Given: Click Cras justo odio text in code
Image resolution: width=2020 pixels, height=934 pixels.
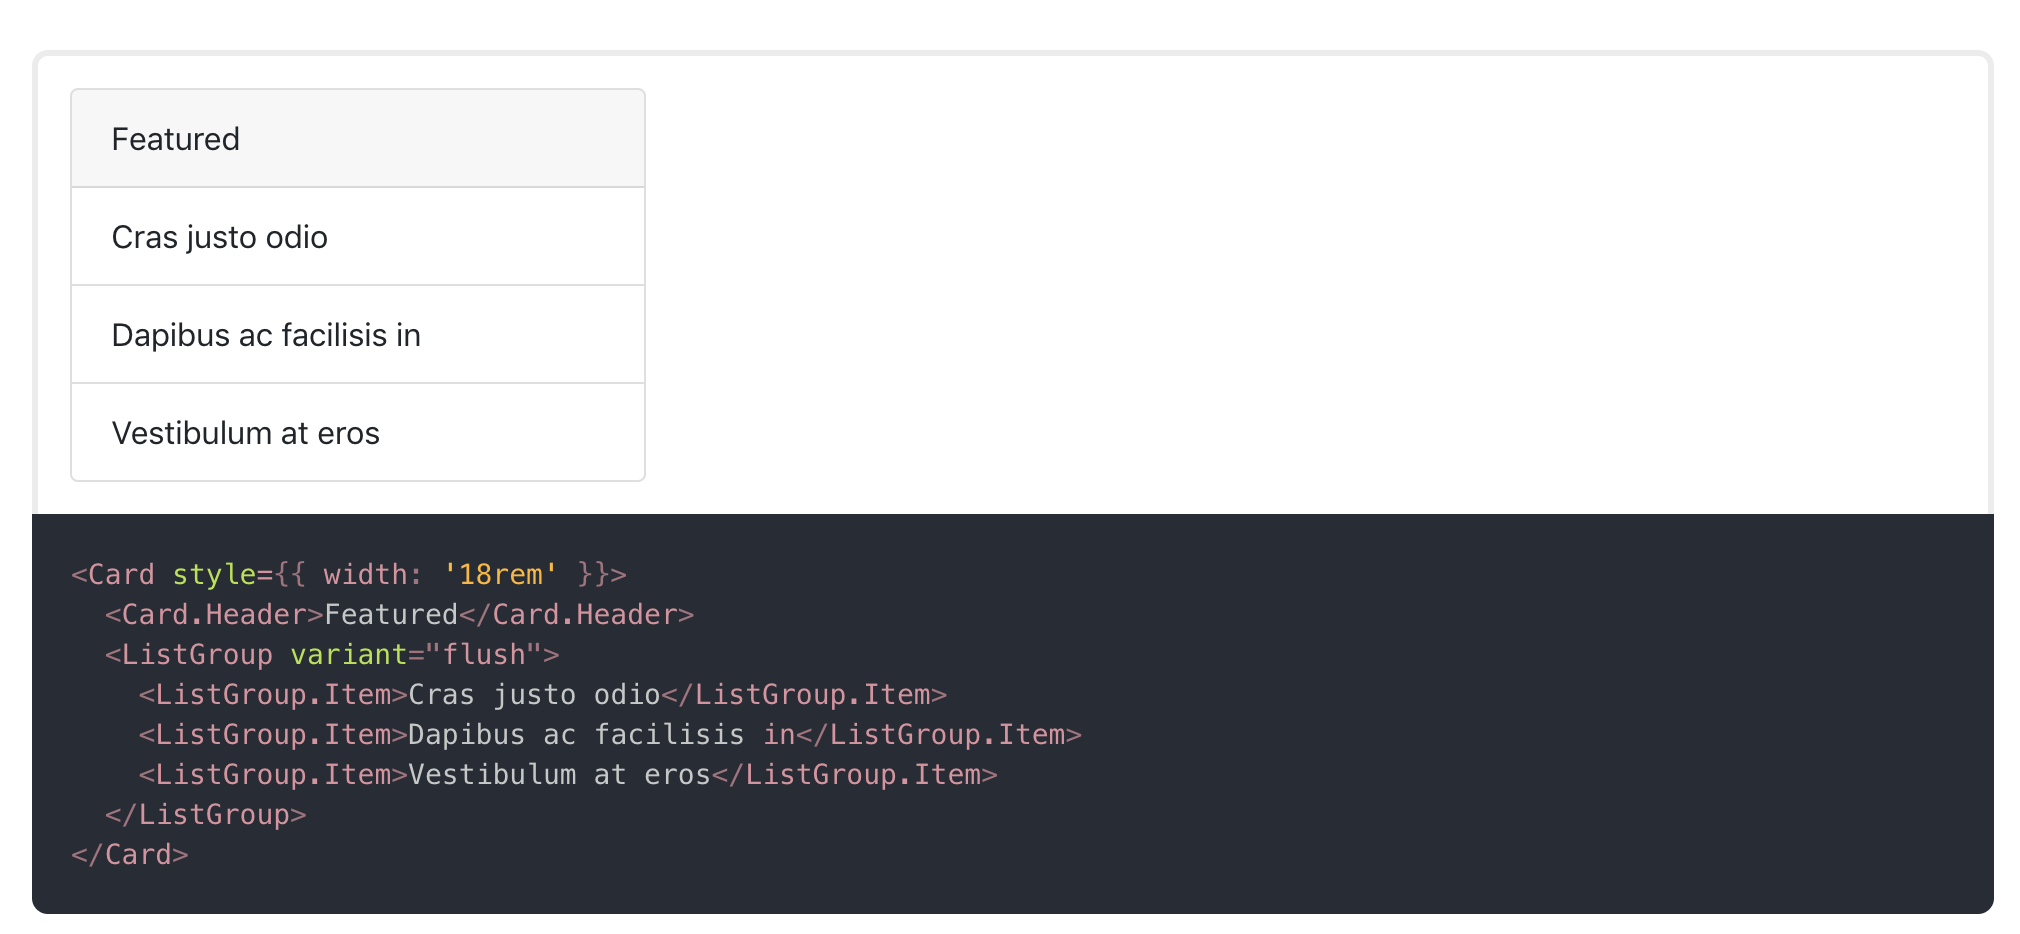Looking at the screenshot, I should click(534, 694).
